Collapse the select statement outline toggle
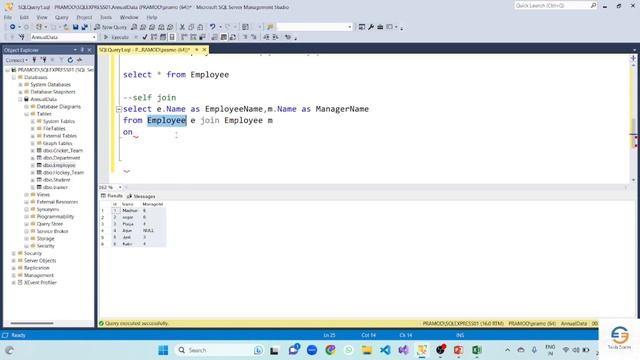 tap(118, 109)
